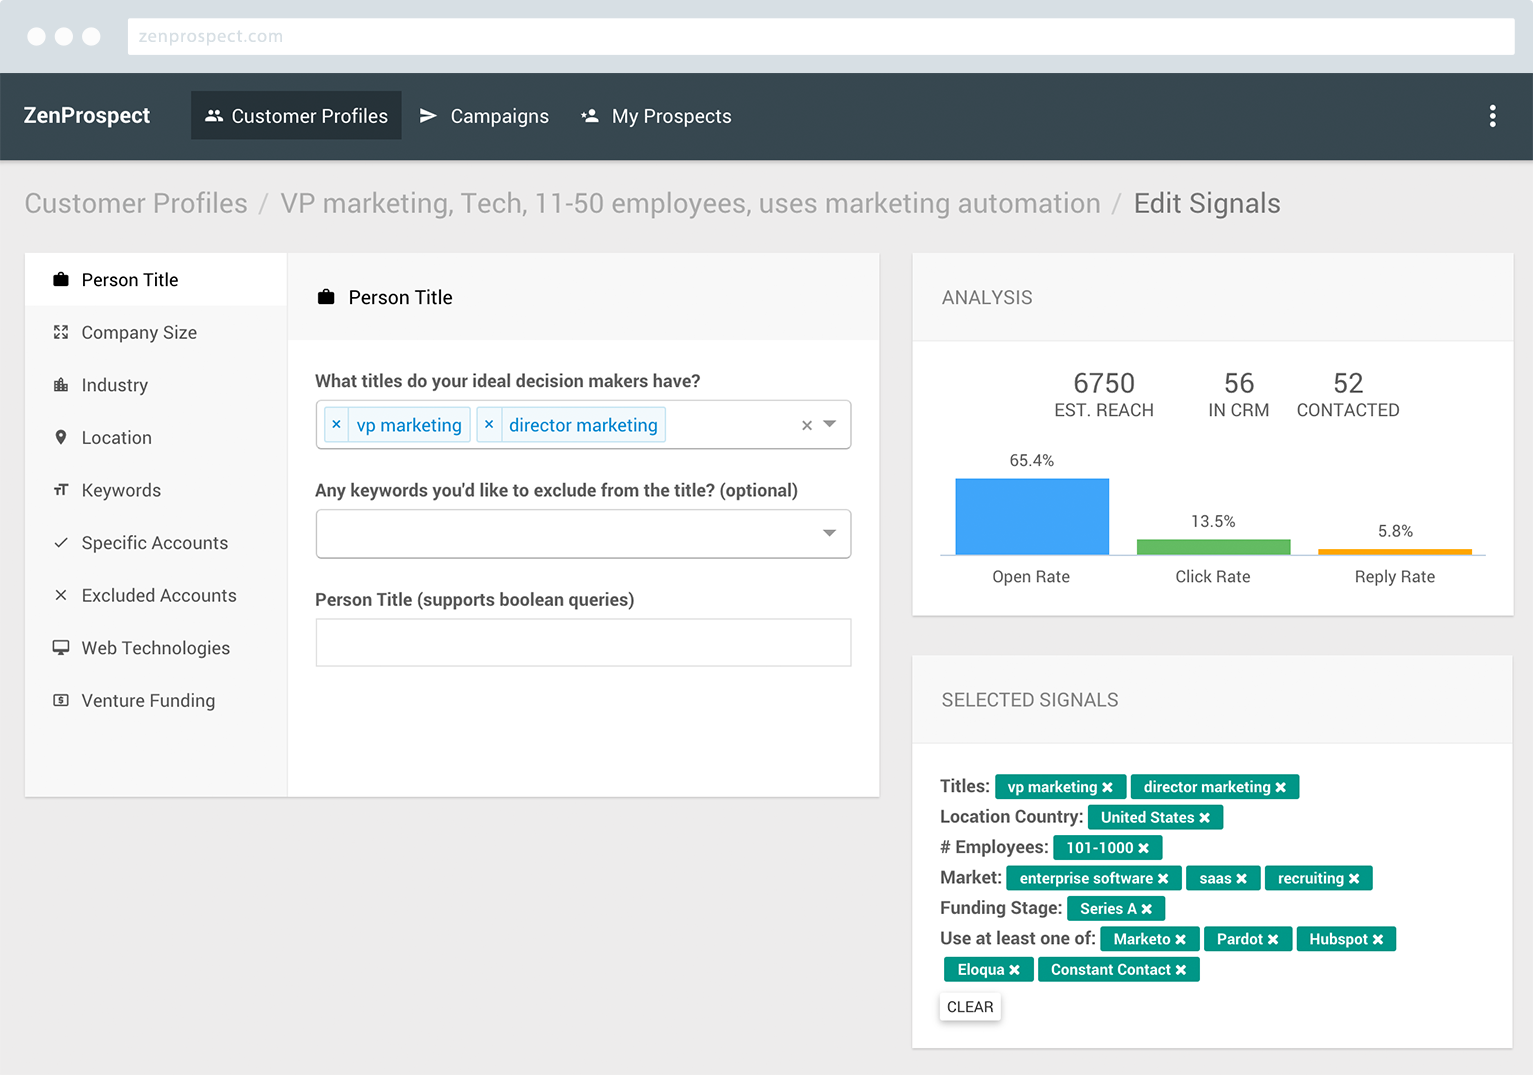
Task: Expand the exclude keywords dropdown arrow
Action: point(830,533)
